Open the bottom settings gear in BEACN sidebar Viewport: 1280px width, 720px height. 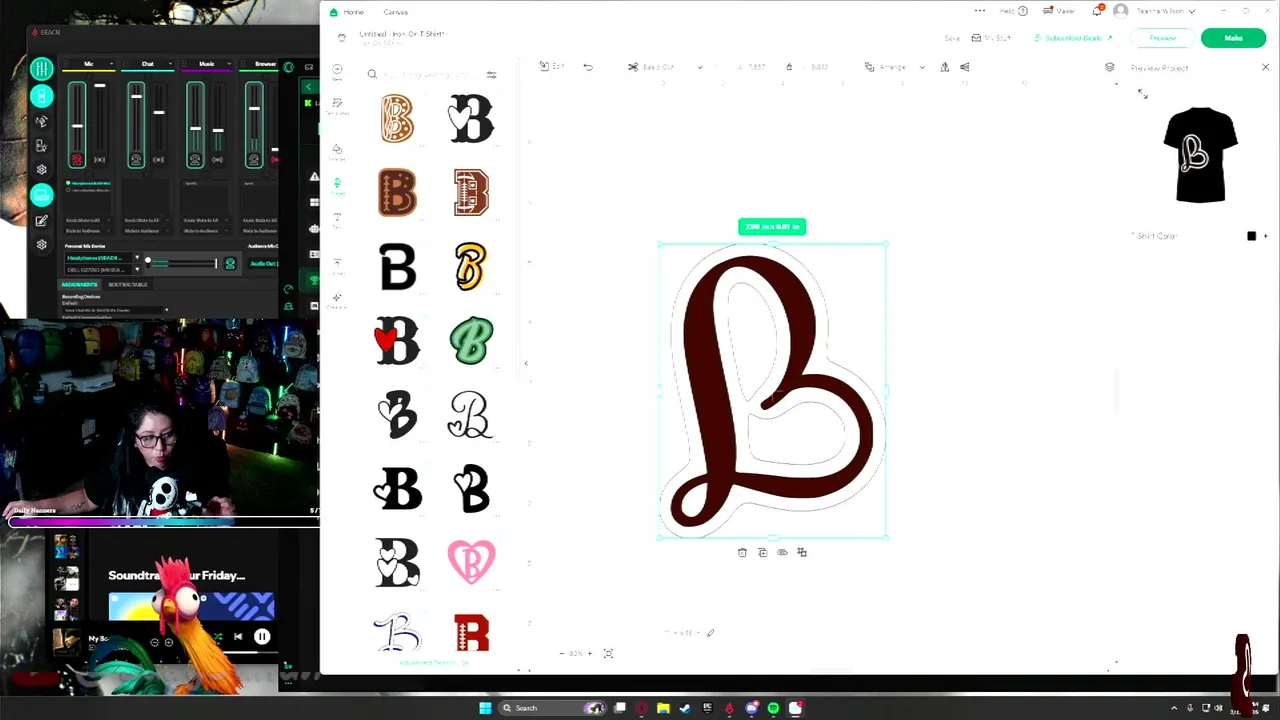tap(41, 244)
